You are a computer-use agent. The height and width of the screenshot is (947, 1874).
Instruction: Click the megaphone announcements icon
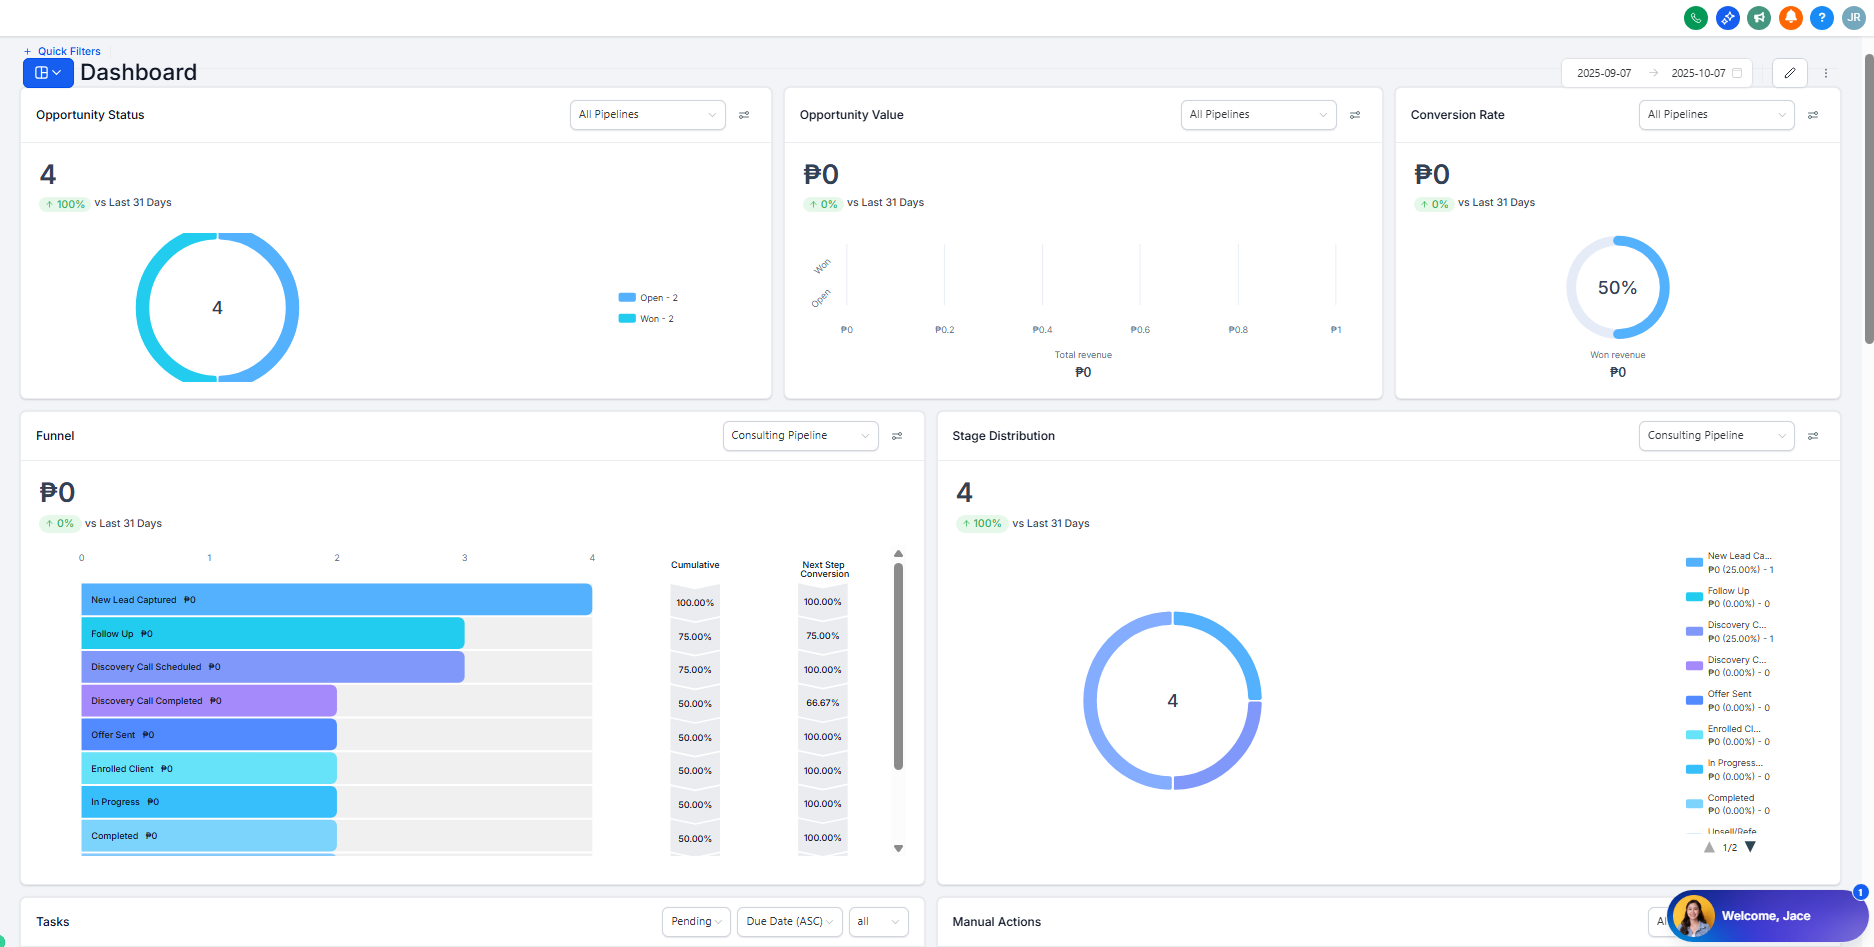[1759, 18]
